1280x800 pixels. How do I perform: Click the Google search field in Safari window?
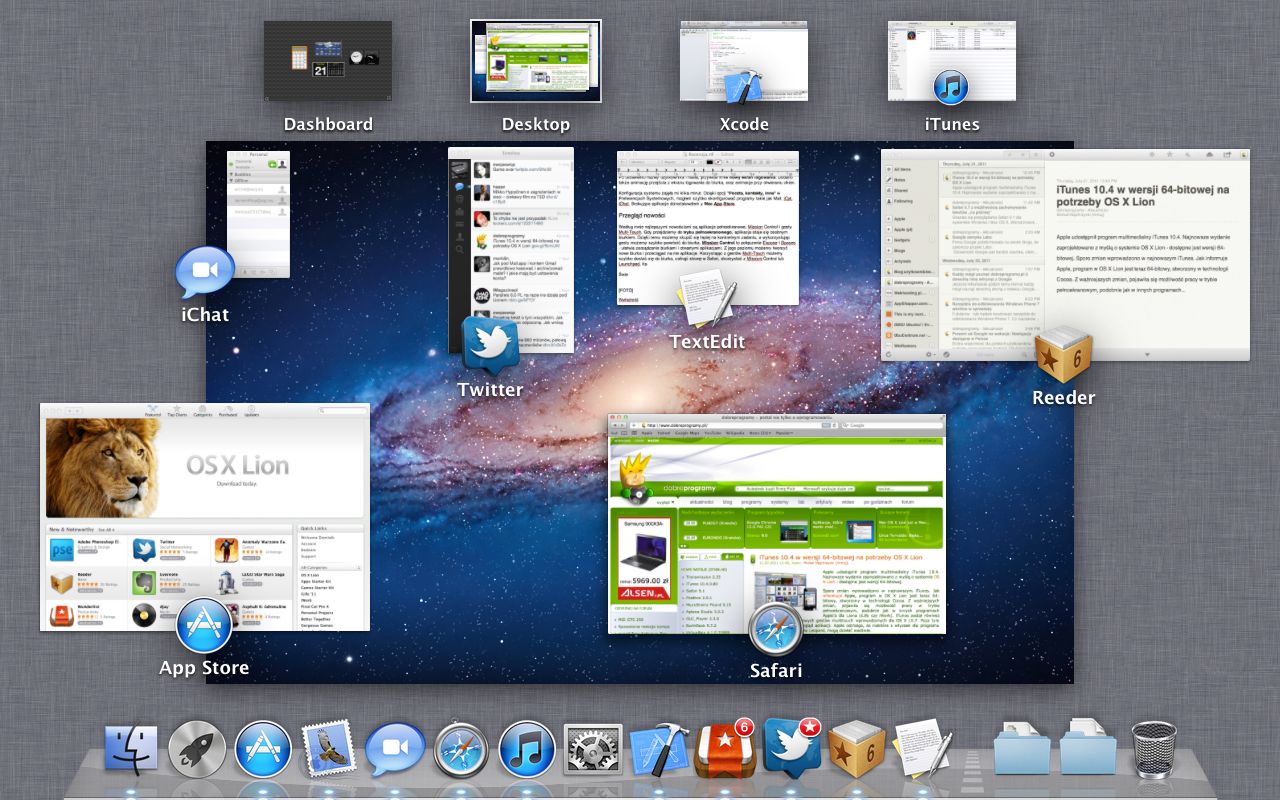[x=890, y=425]
